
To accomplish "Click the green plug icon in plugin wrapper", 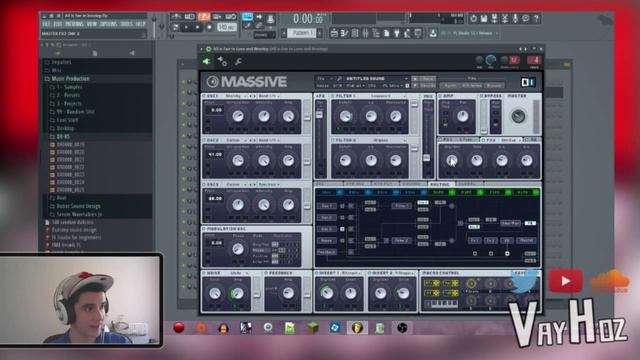I will pyautogui.click(x=206, y=62).
